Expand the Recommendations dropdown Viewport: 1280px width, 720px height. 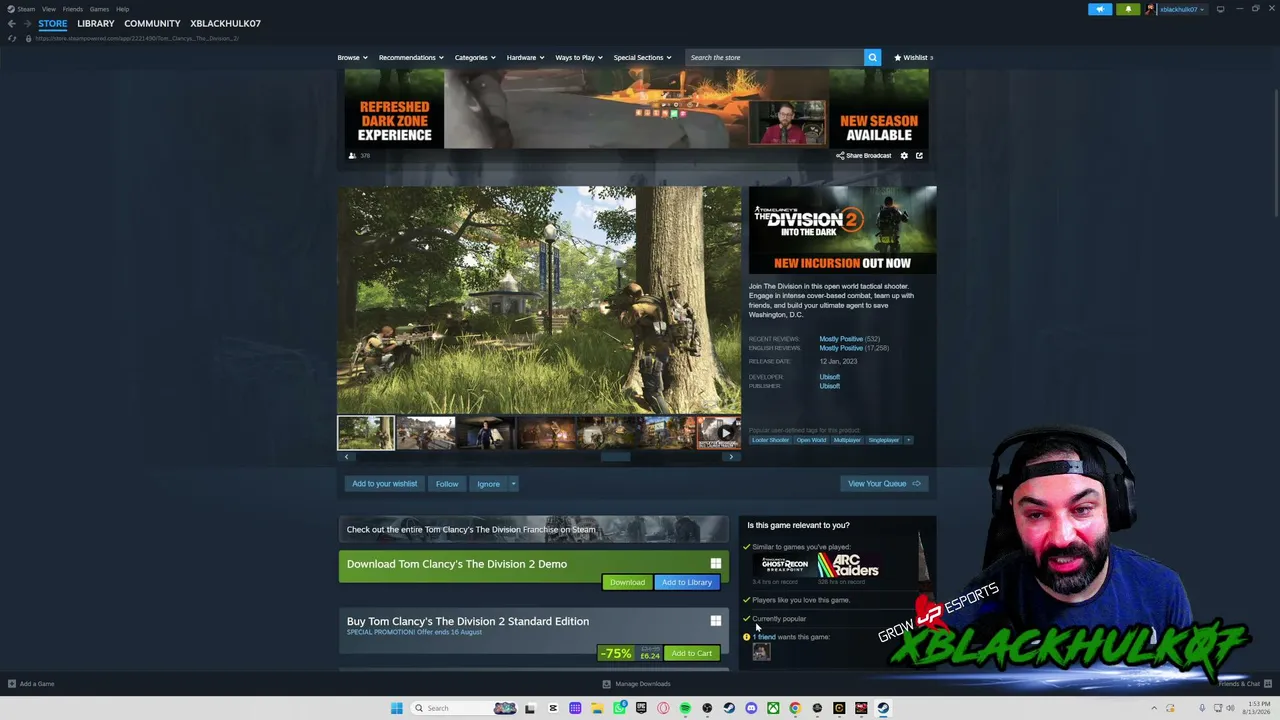[411, 57]
